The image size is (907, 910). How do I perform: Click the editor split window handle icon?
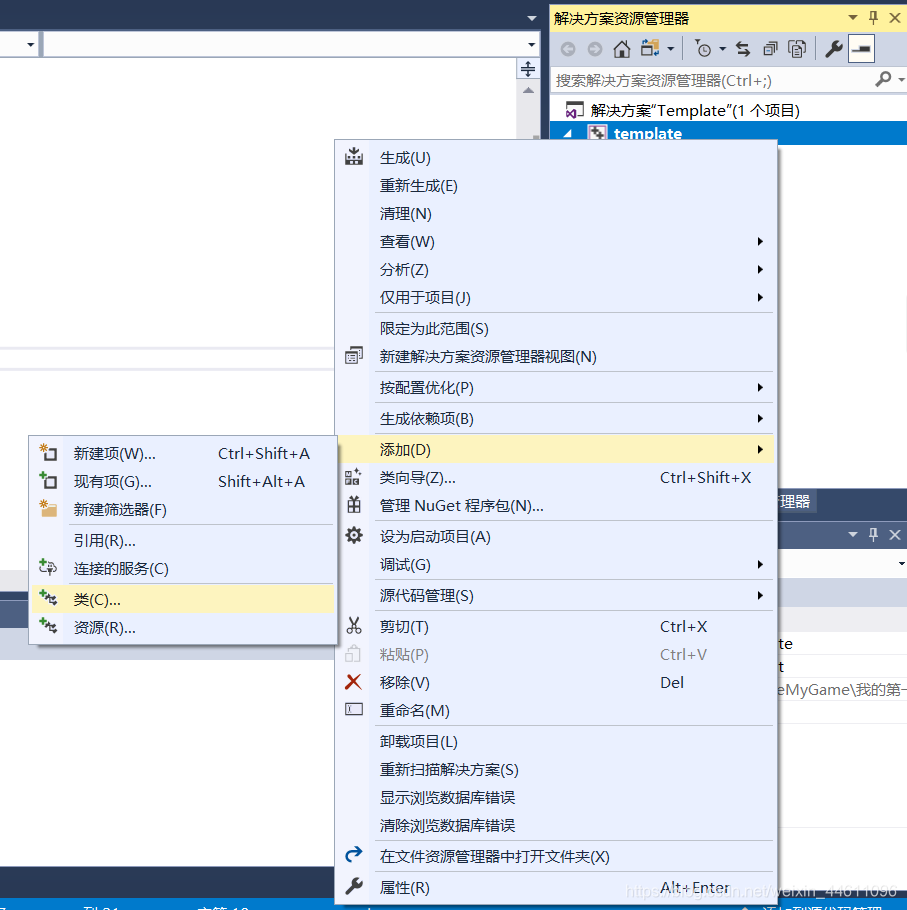(x=527, y=69)
